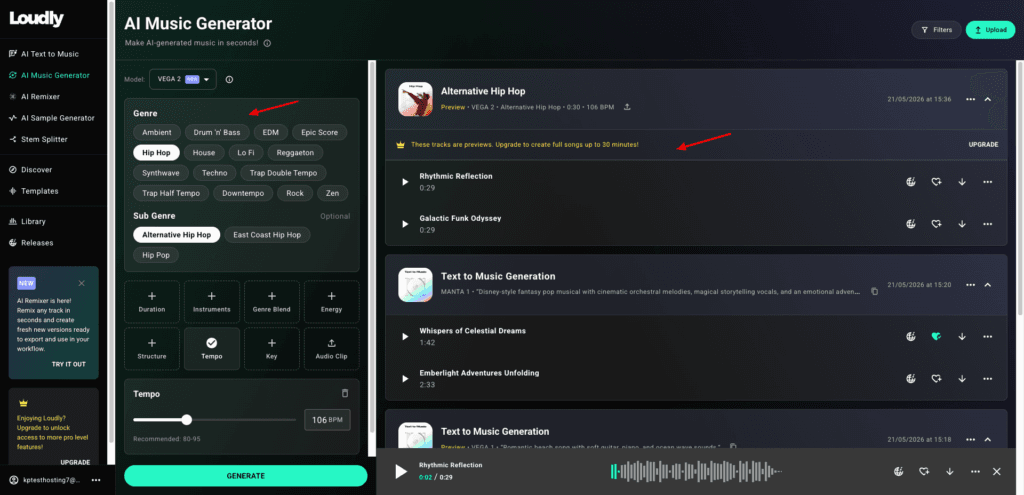Open Stem Splitter in sidebar

[x=44, y=139]
